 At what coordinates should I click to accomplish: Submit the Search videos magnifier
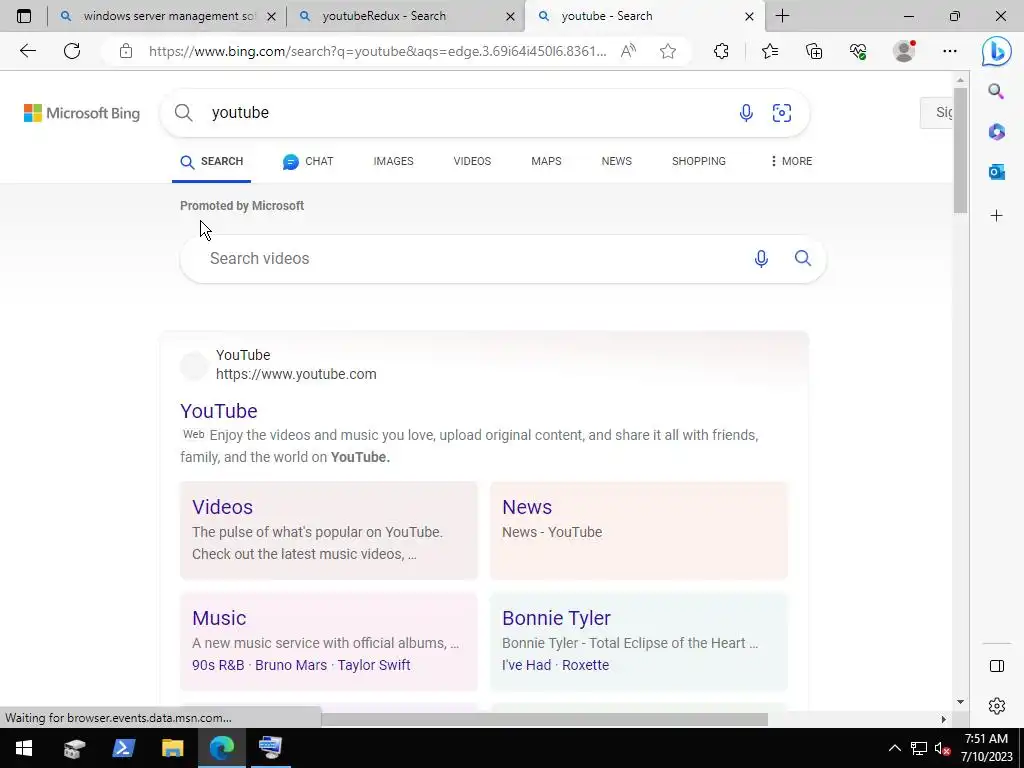click(x=803, y=258)
